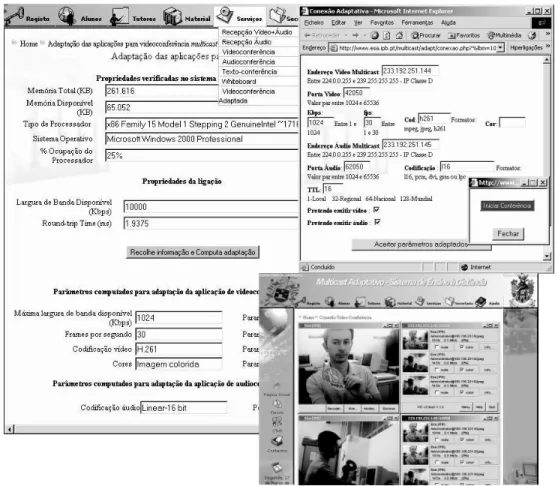Click the Tutores icon in Multicast Adaptativo window navigation

(360, 302)
